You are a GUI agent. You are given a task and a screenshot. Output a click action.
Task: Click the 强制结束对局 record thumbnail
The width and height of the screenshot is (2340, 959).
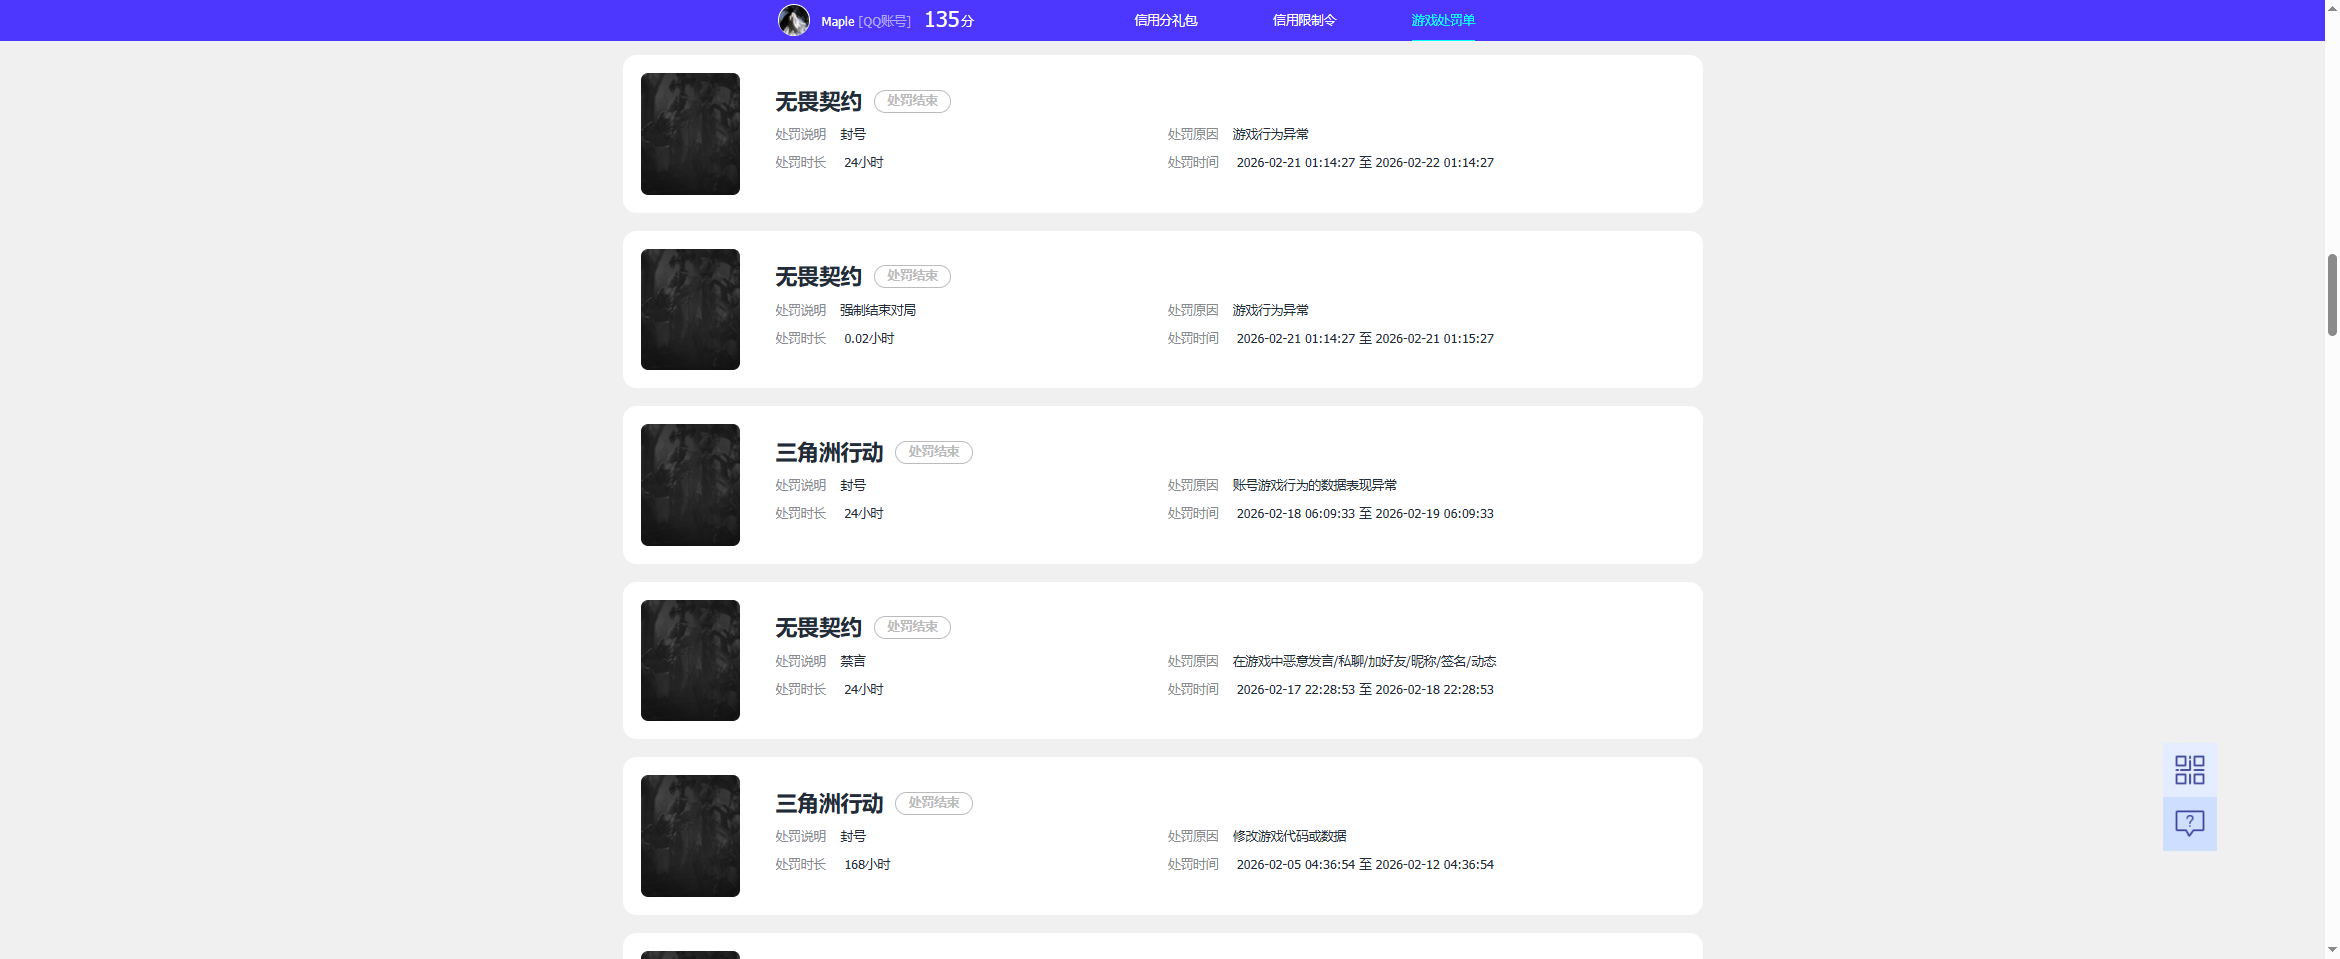click(x=690, y=309)
